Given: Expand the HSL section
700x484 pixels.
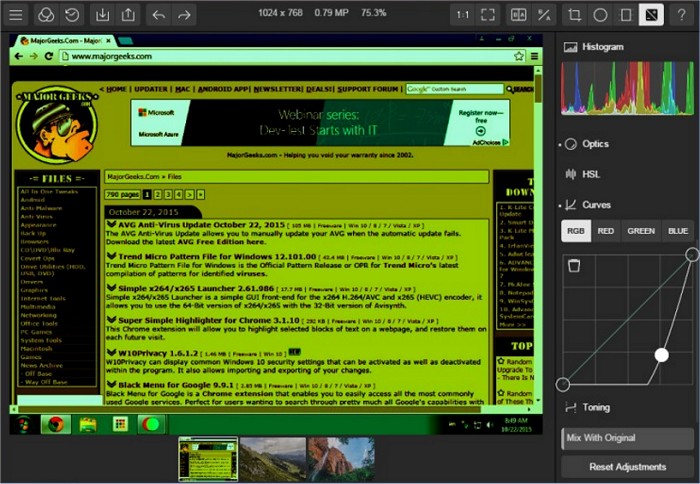Looking at the screenshot, I should 583,174.
